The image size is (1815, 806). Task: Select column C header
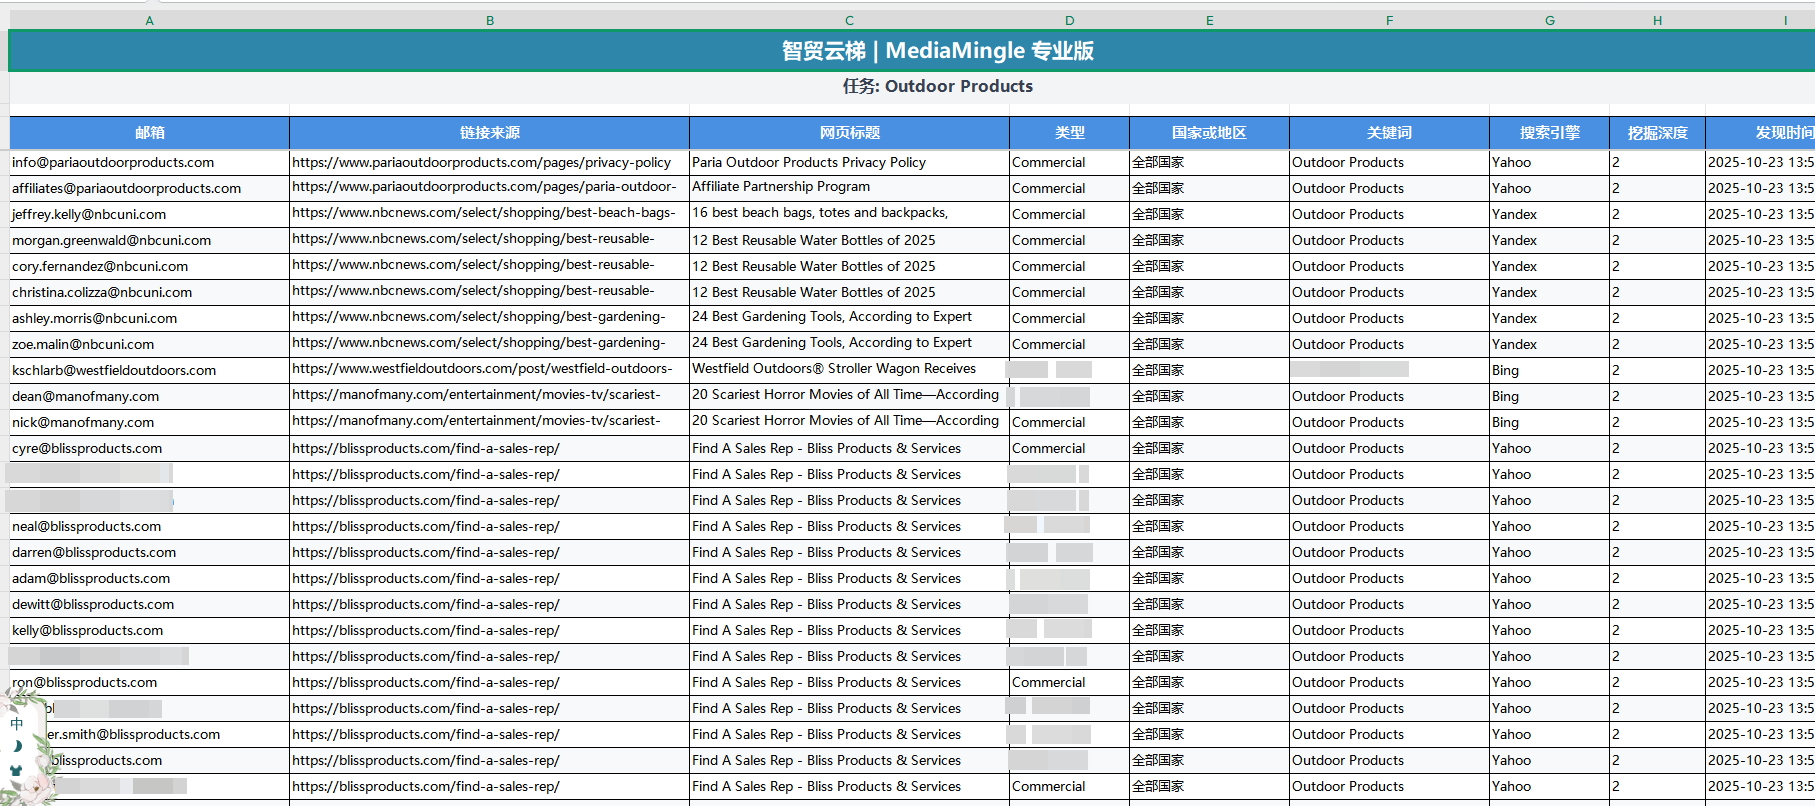click(x=850, y=20)
